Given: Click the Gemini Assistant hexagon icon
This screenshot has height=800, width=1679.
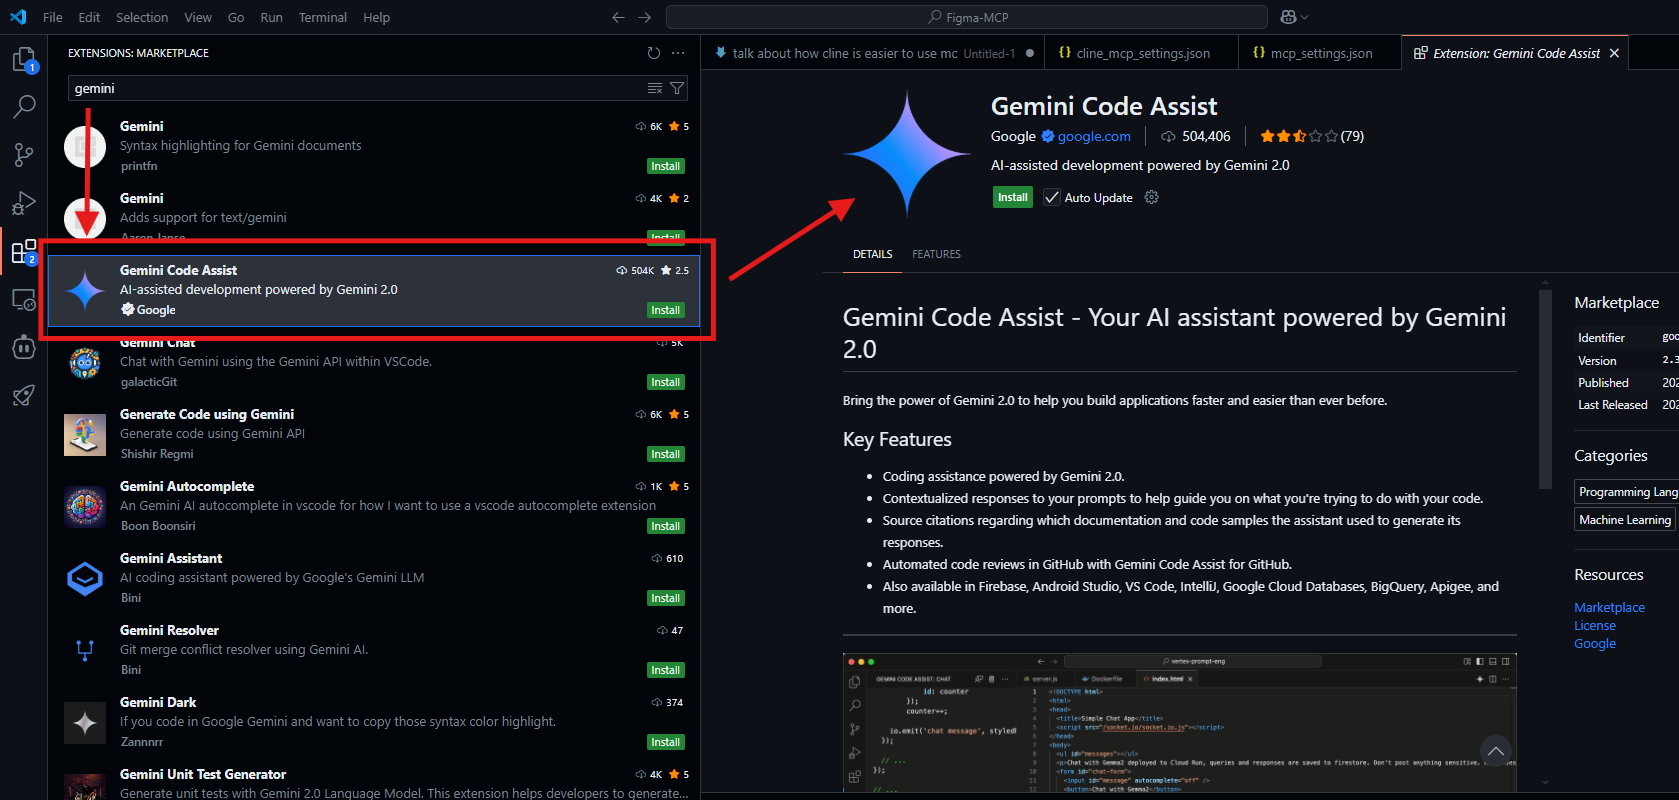Looking at the screenshot, I should pos(85,578).
